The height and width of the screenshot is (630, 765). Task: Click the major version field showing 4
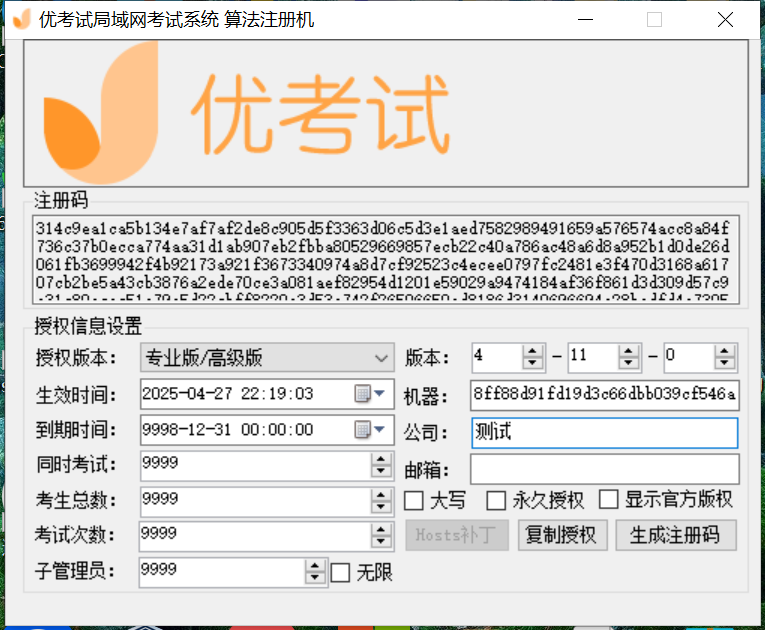497,357
